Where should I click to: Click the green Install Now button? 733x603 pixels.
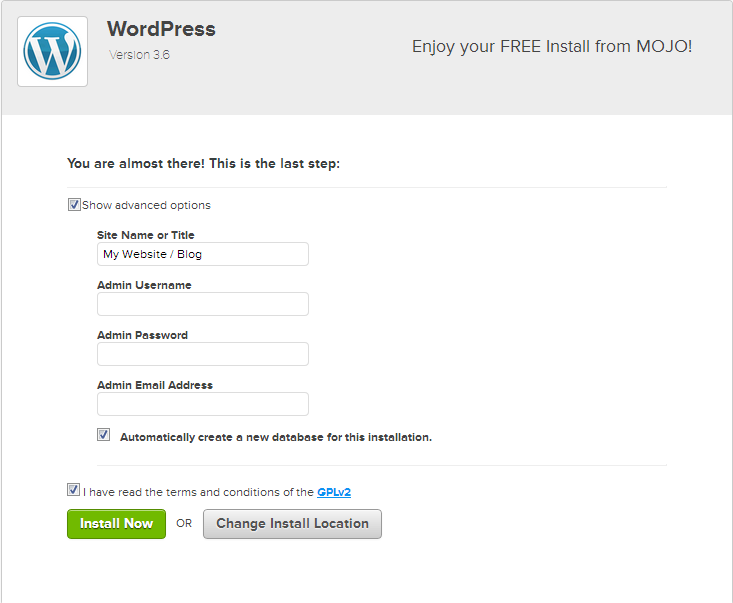[116, 524]
